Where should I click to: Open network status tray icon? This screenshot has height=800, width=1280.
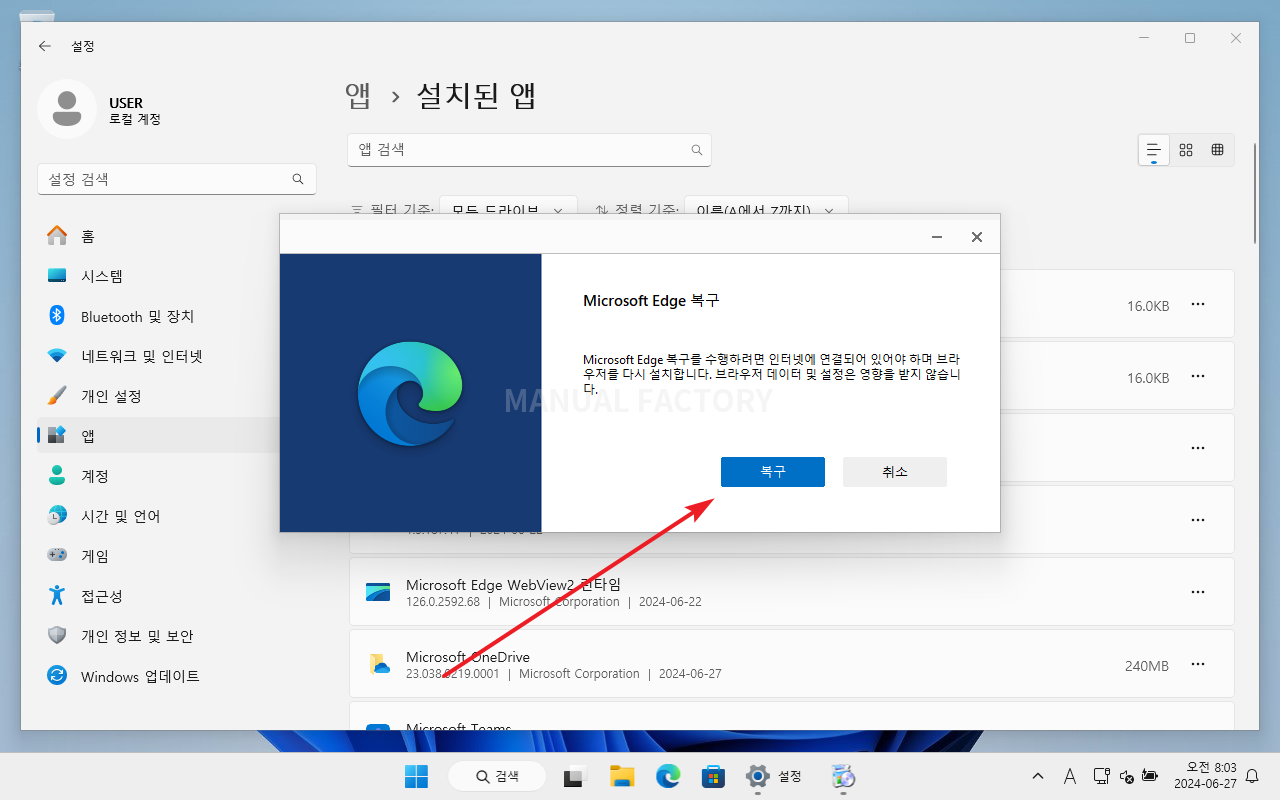[x=1101, y=776]
